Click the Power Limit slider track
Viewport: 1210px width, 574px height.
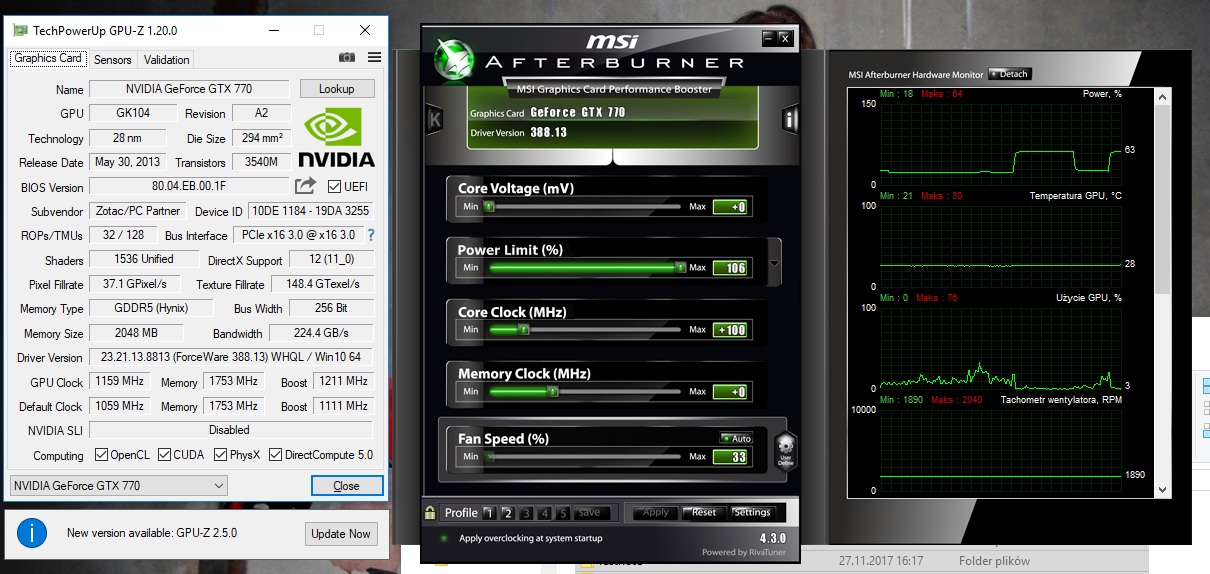coord(585,267)
